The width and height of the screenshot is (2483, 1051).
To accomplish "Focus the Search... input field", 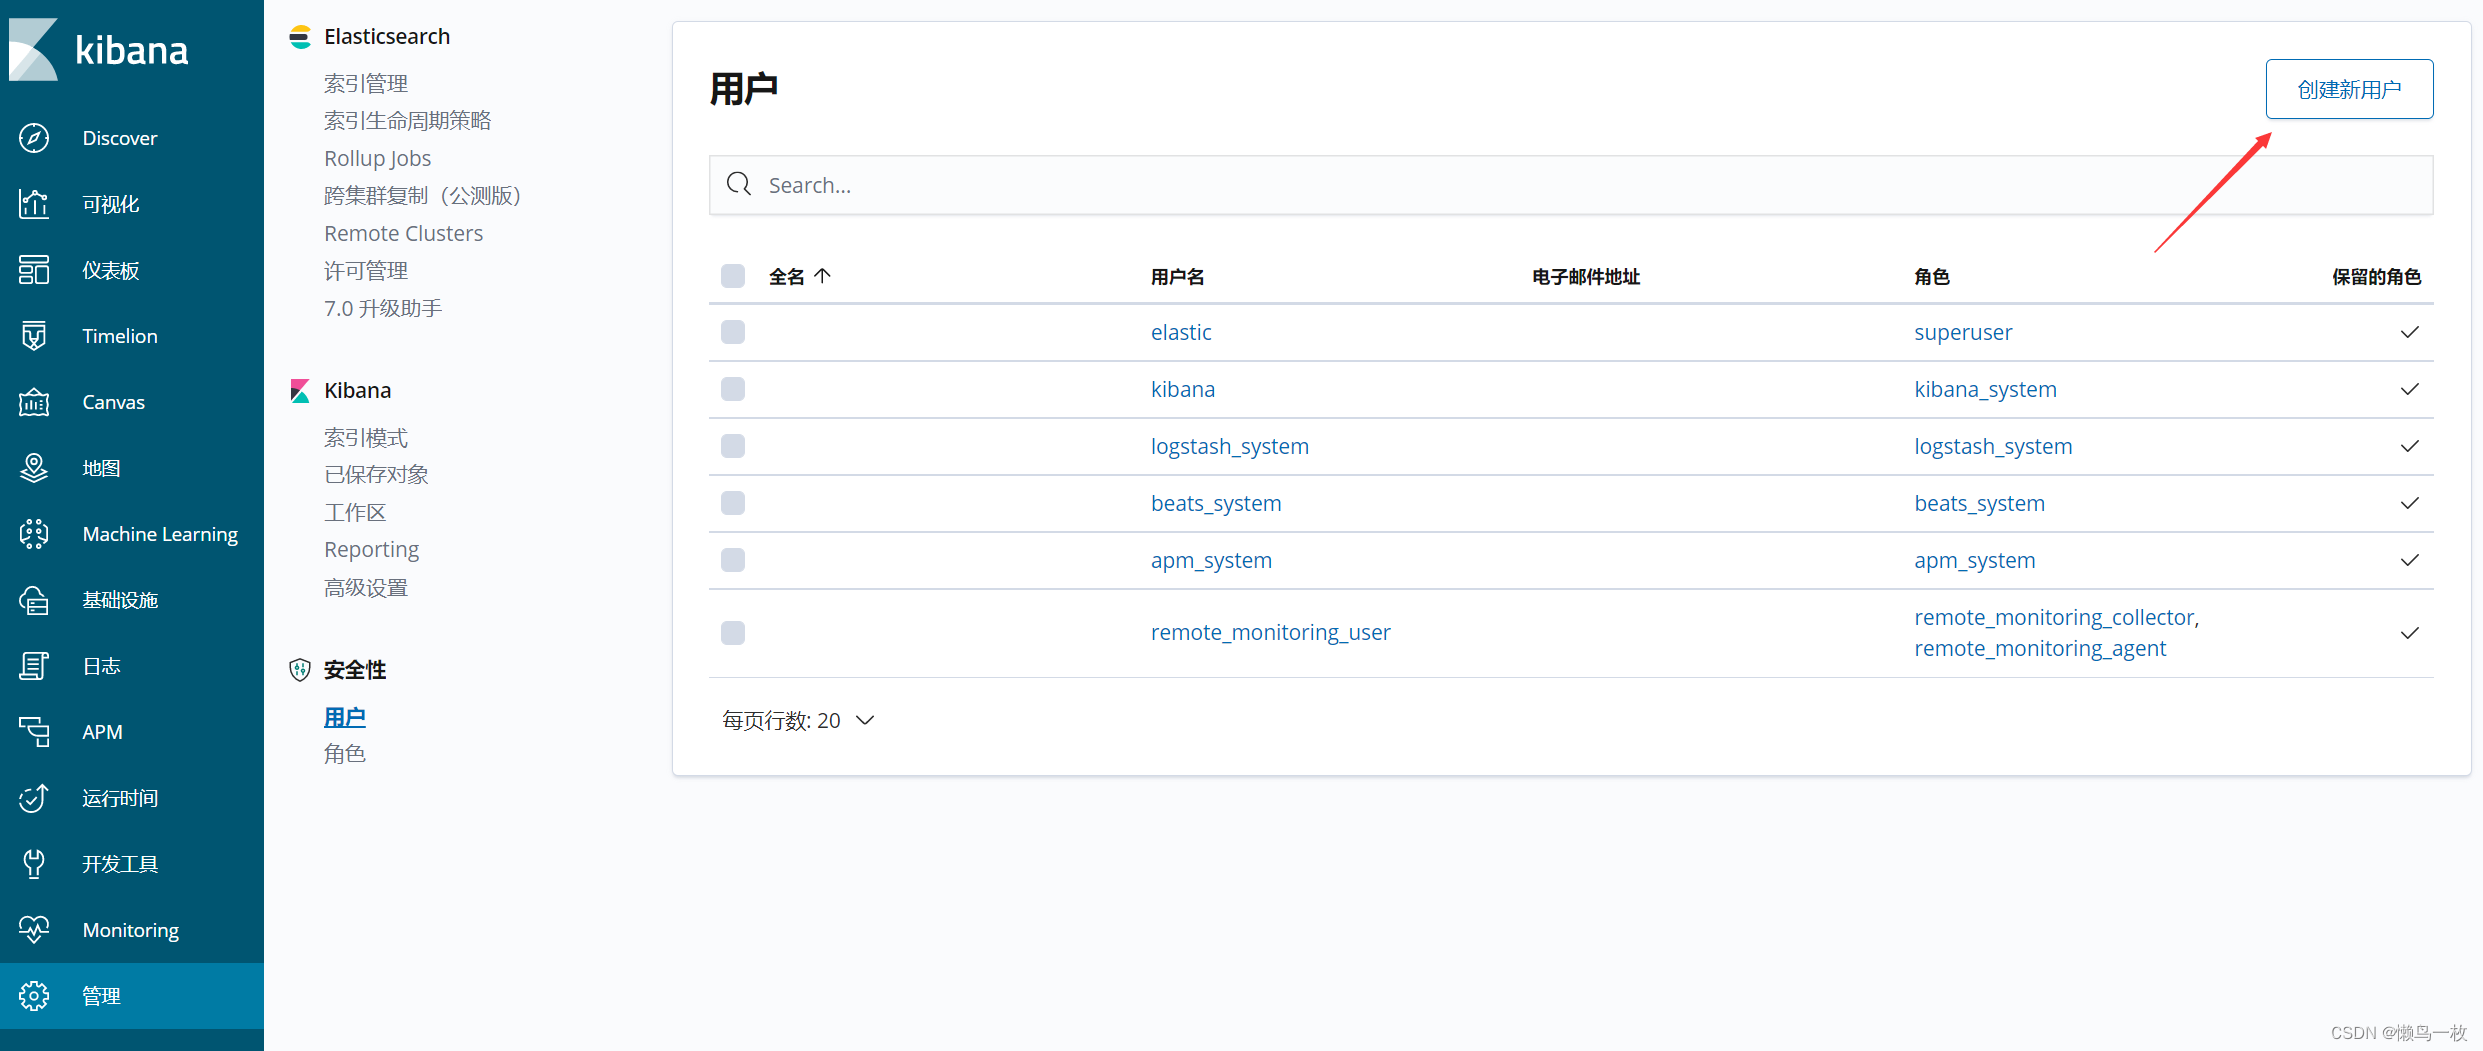I will coord(1571,185).
